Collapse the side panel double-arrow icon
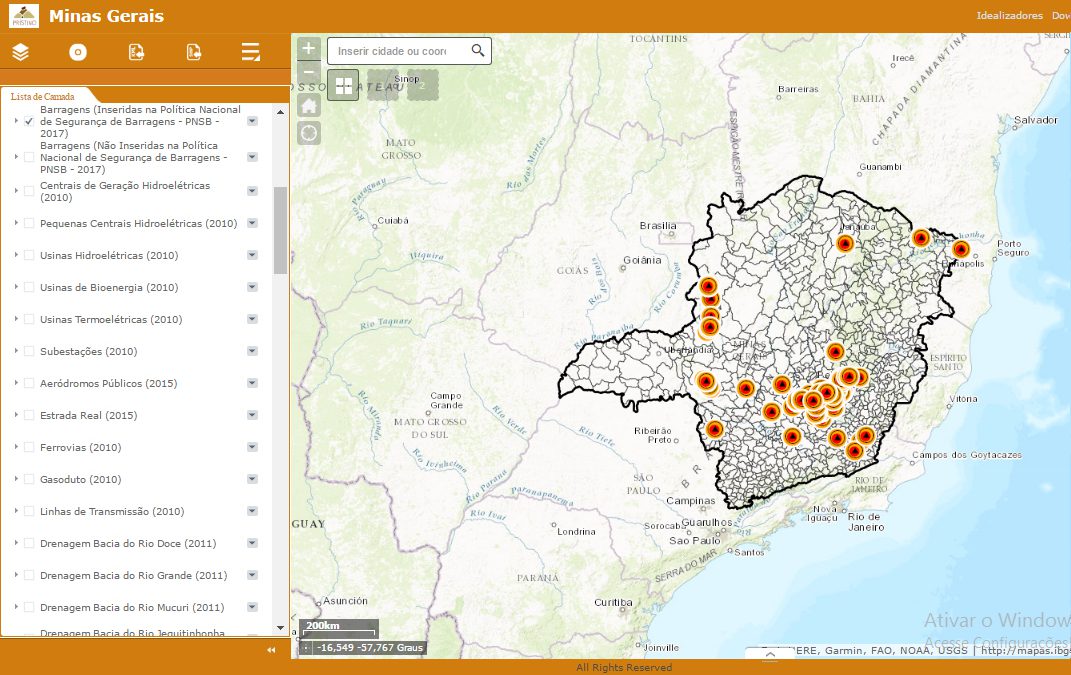The image size is (1071, 675). point(271,650)
